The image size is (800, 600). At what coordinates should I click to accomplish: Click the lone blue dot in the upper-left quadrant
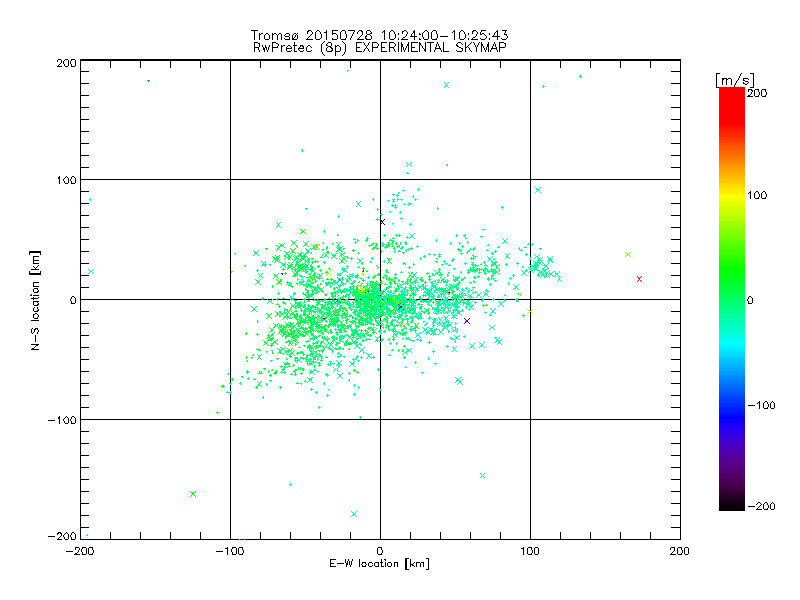(148, 81)
